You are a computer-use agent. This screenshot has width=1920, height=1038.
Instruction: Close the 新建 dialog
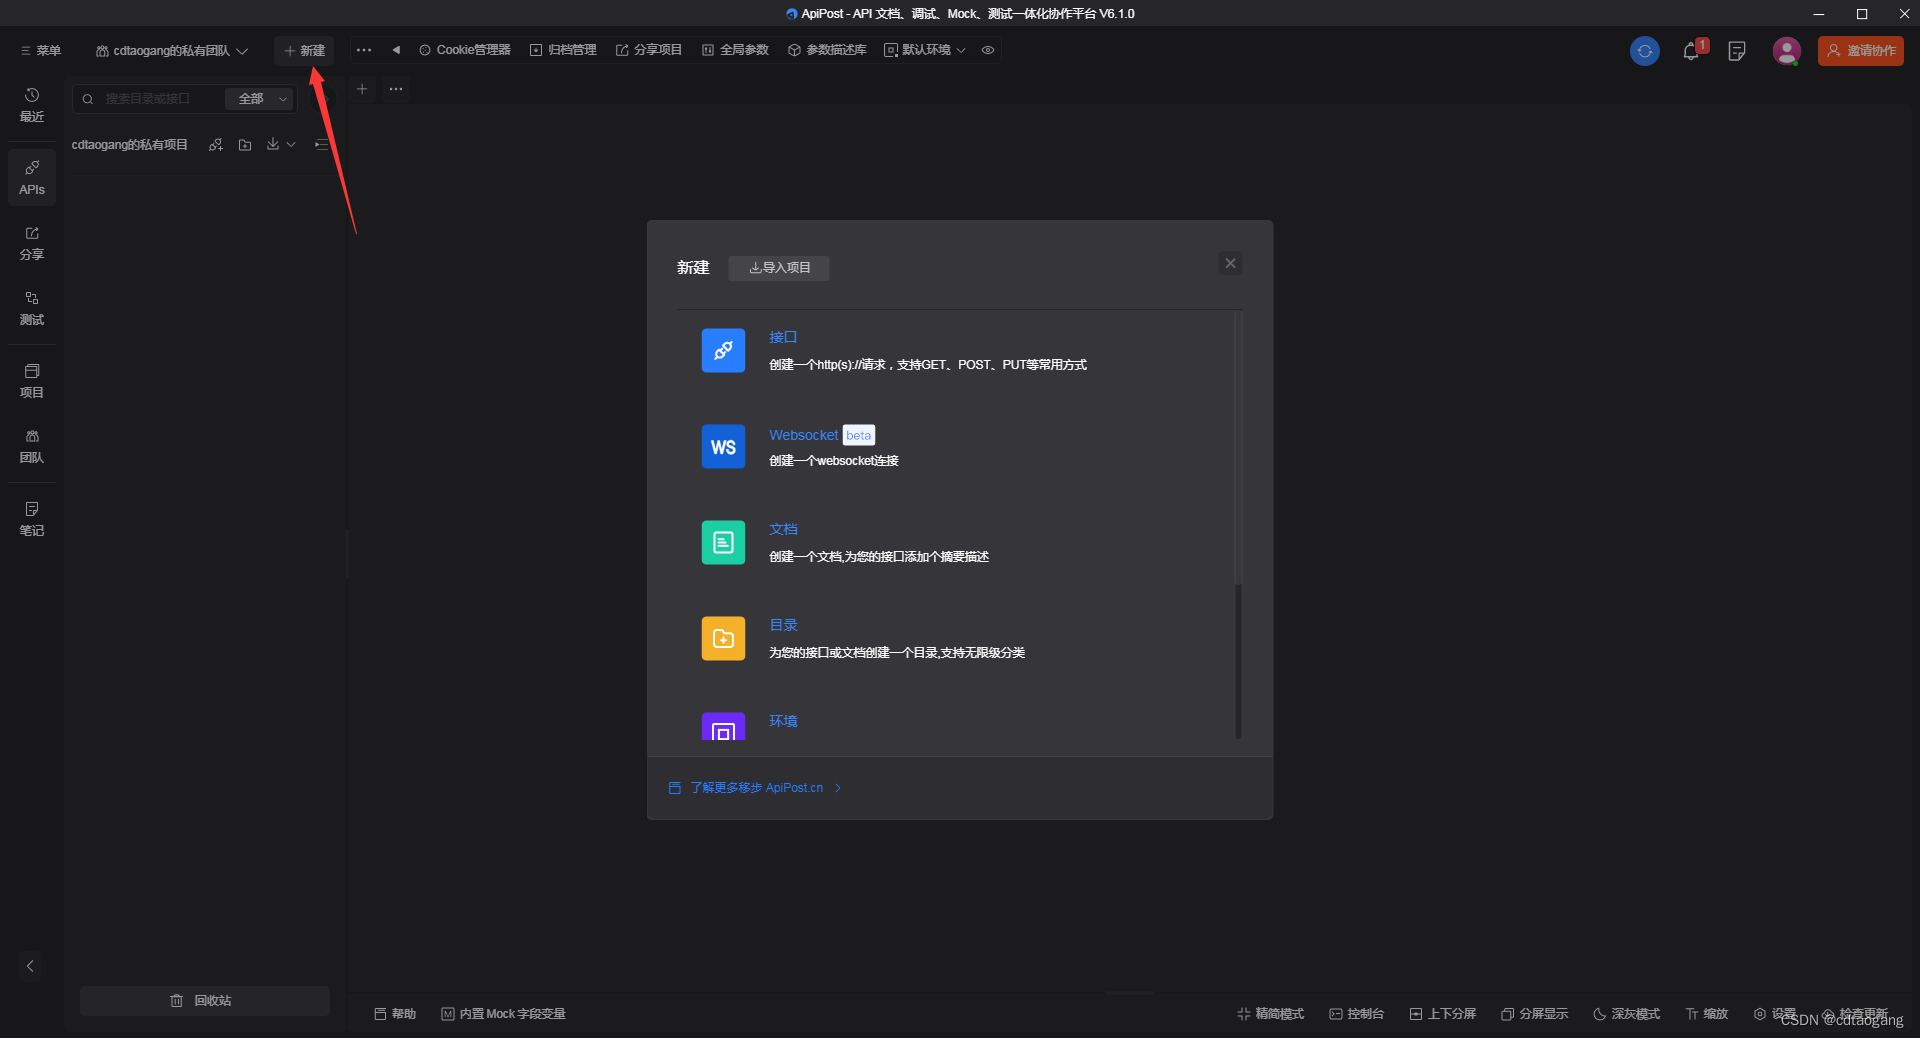pos(1231,263)
